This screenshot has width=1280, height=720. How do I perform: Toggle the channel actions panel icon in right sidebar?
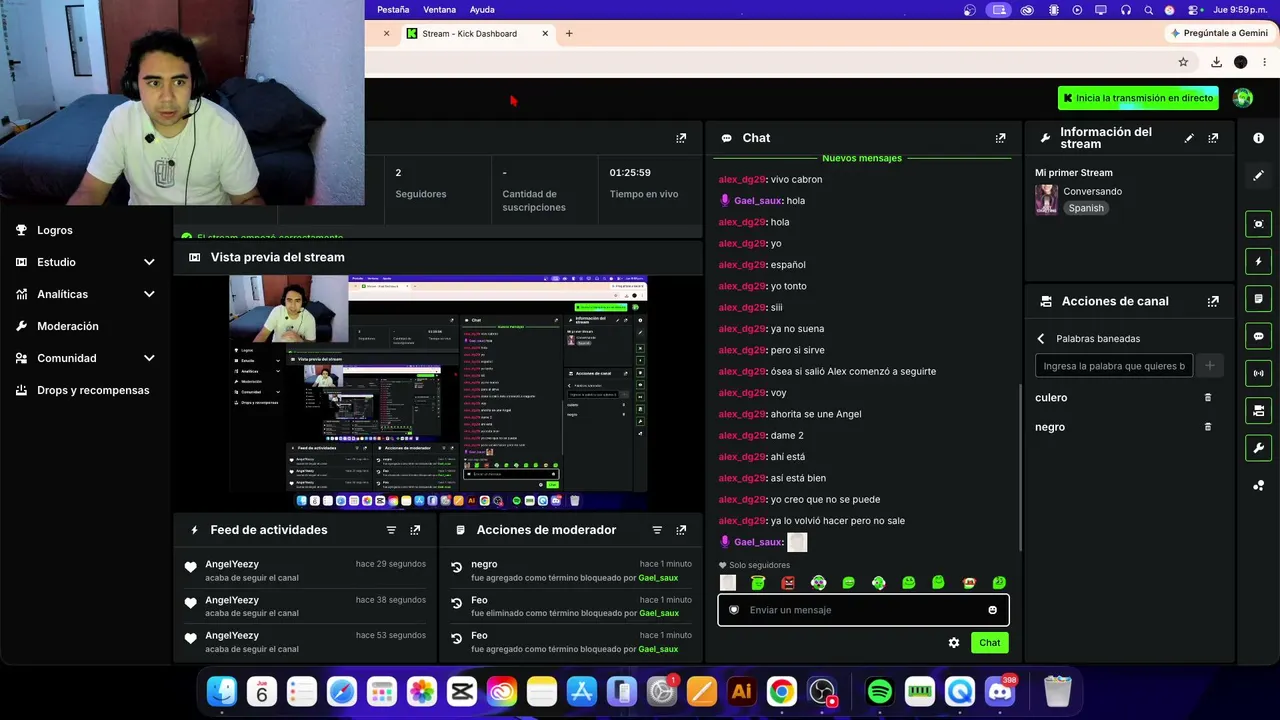click(1259, 411)
